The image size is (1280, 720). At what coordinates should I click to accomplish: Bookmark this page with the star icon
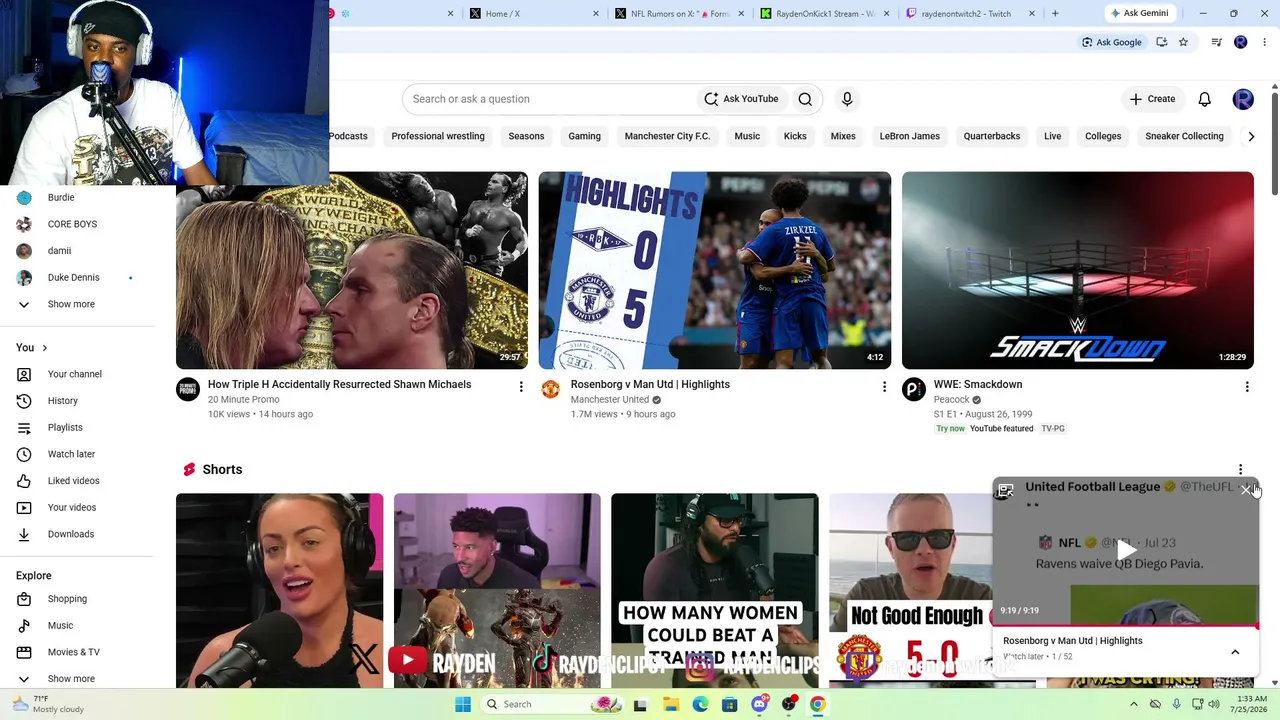(x=1183, y=42)
